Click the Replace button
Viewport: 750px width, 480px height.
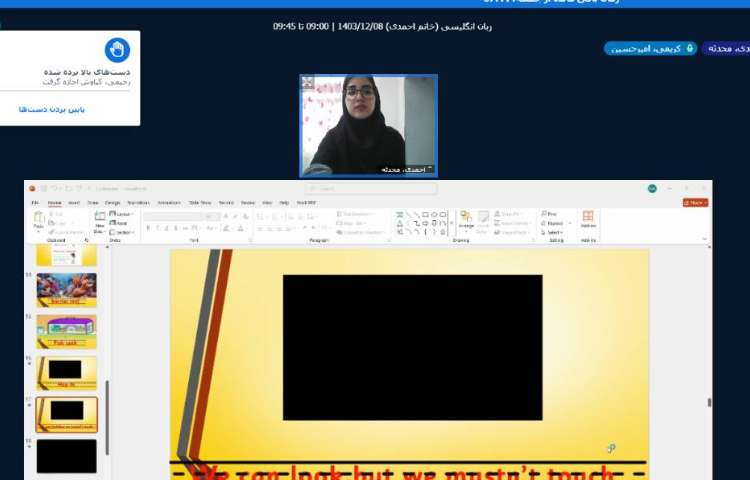tap(551, 223)
